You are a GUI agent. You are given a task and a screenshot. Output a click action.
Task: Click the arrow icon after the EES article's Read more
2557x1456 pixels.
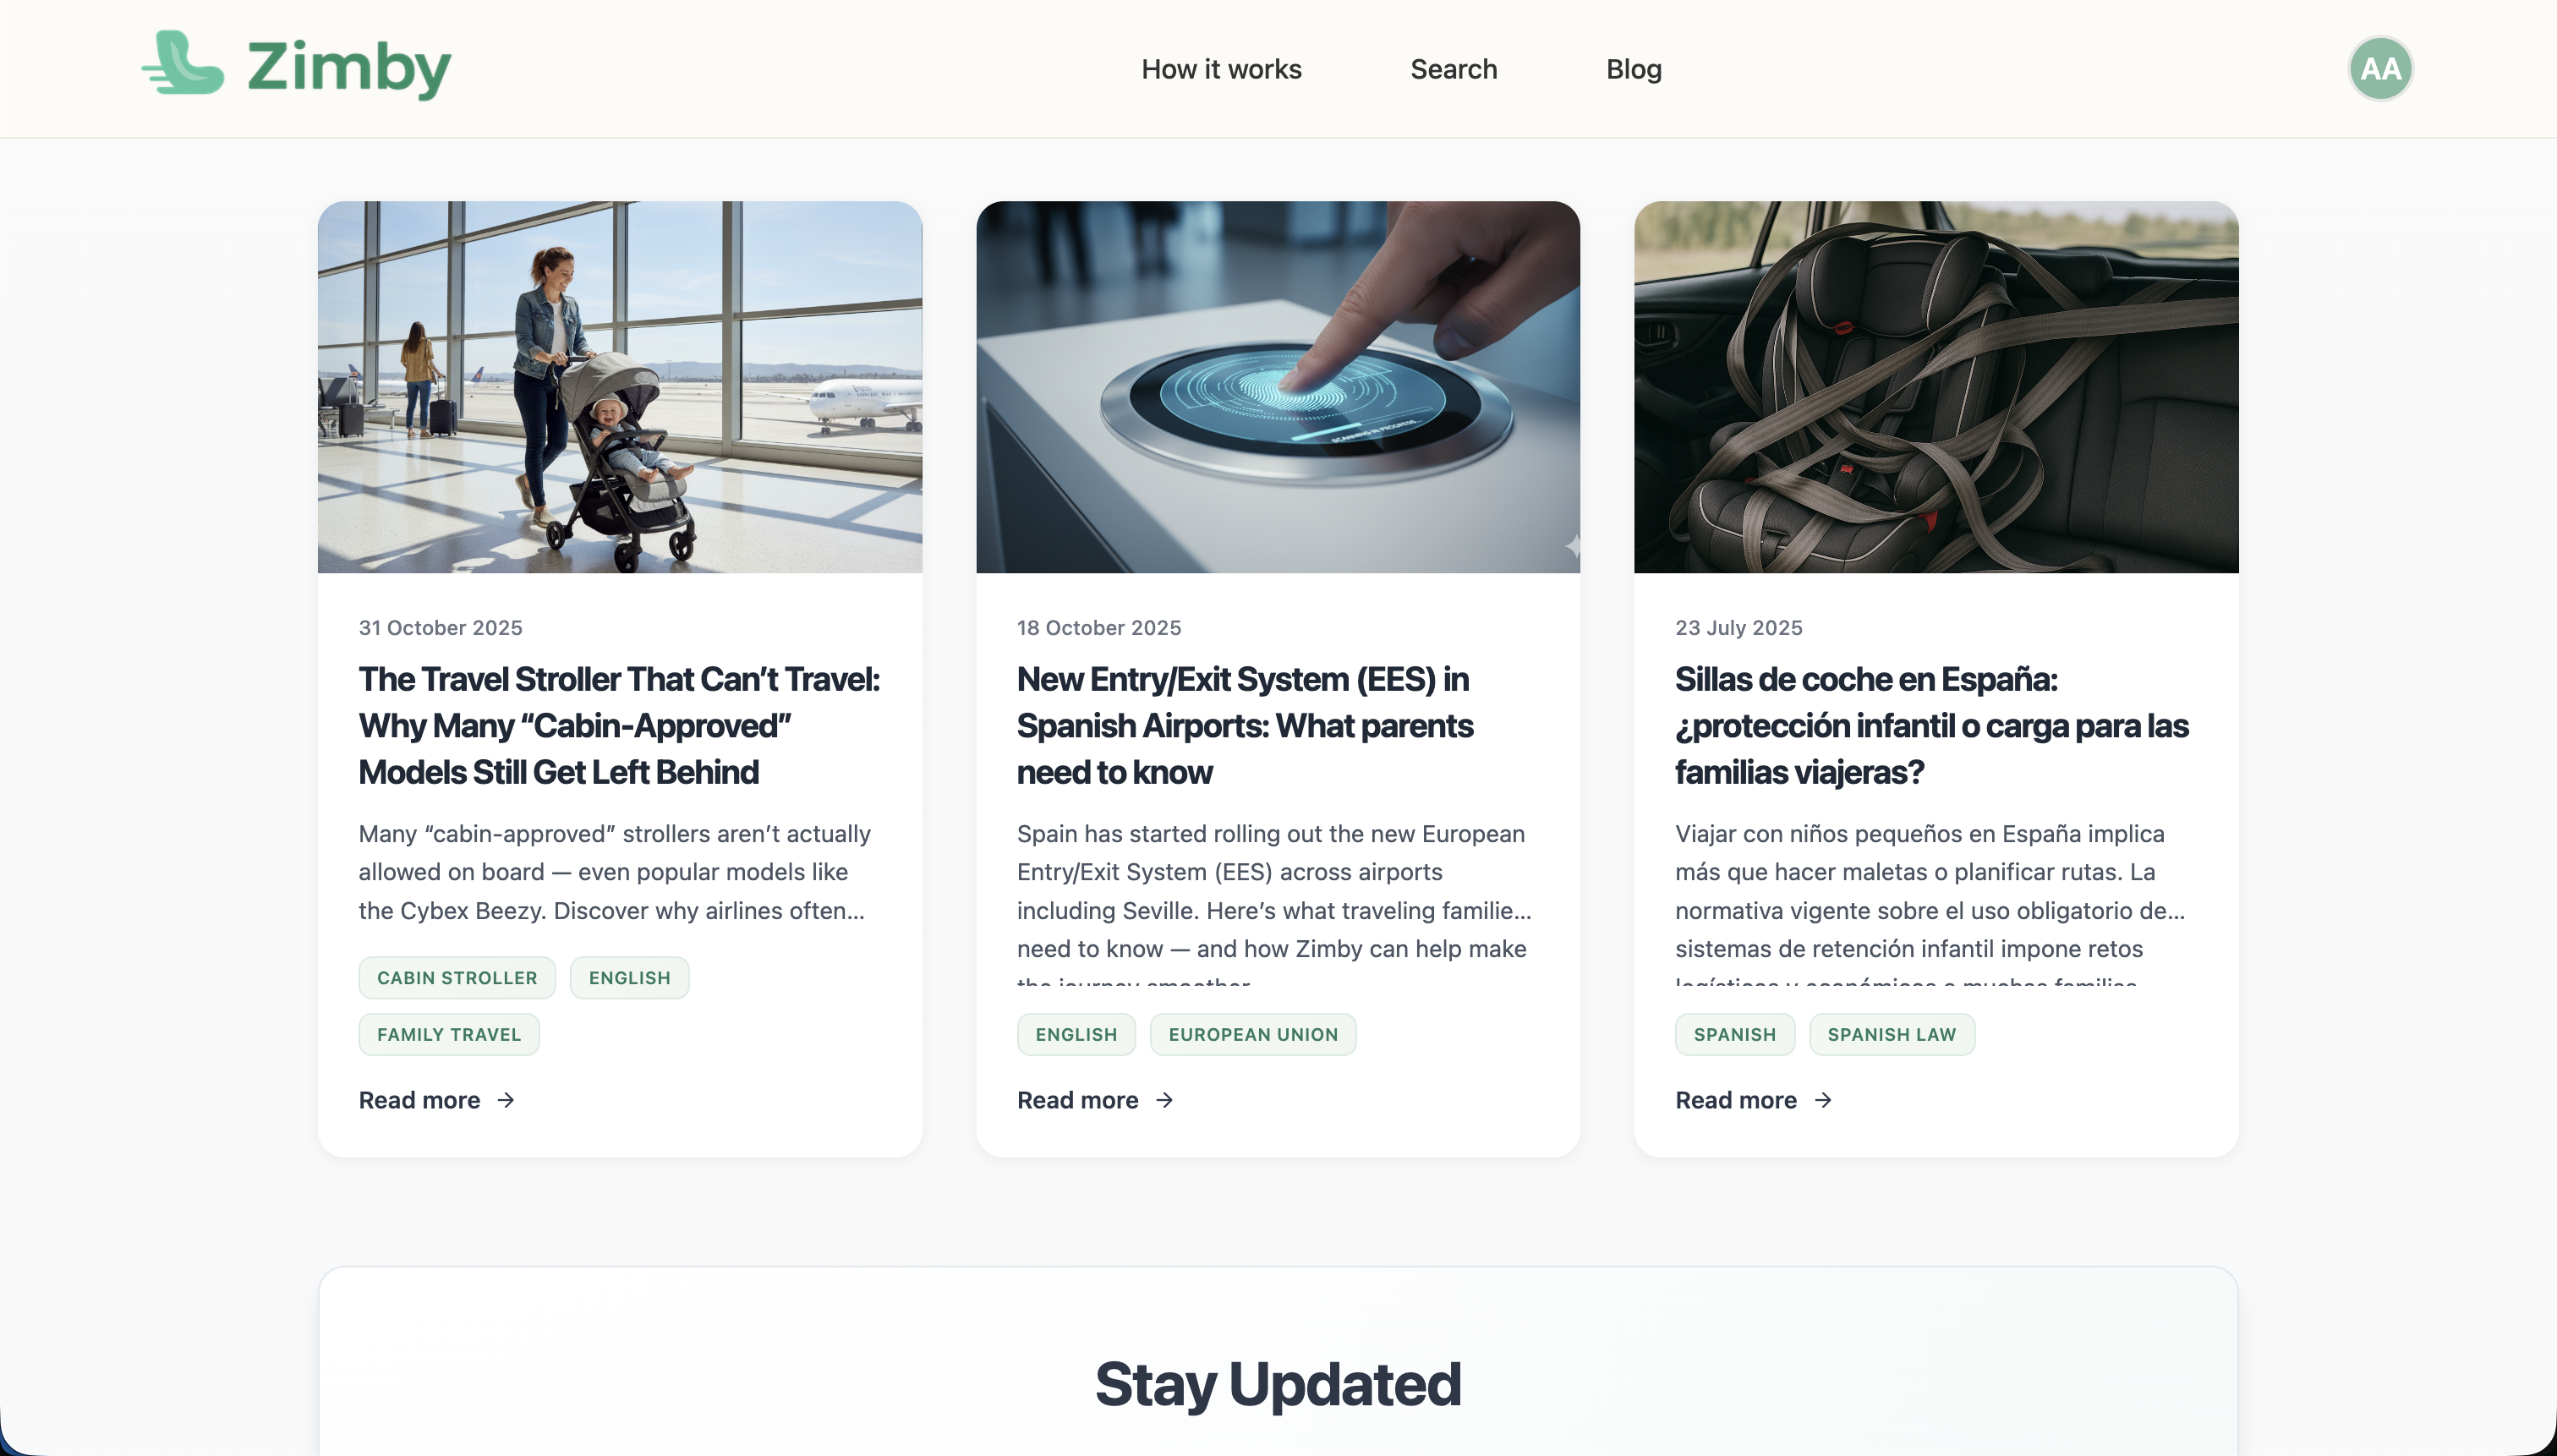(x=1164, y=1100)
